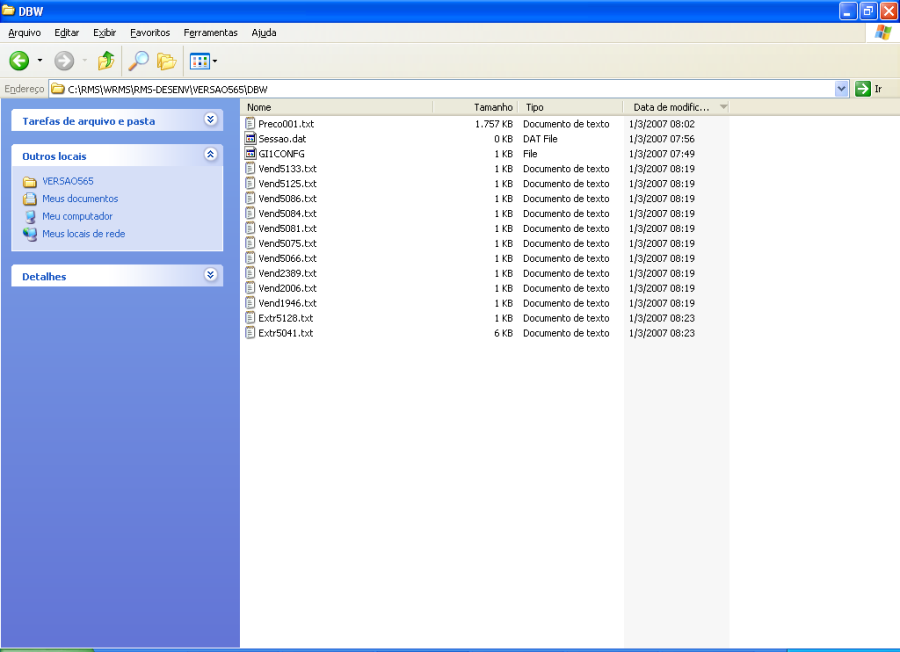Select file name Vend5086.txt

pyautogui.click(x=288, y=199)
